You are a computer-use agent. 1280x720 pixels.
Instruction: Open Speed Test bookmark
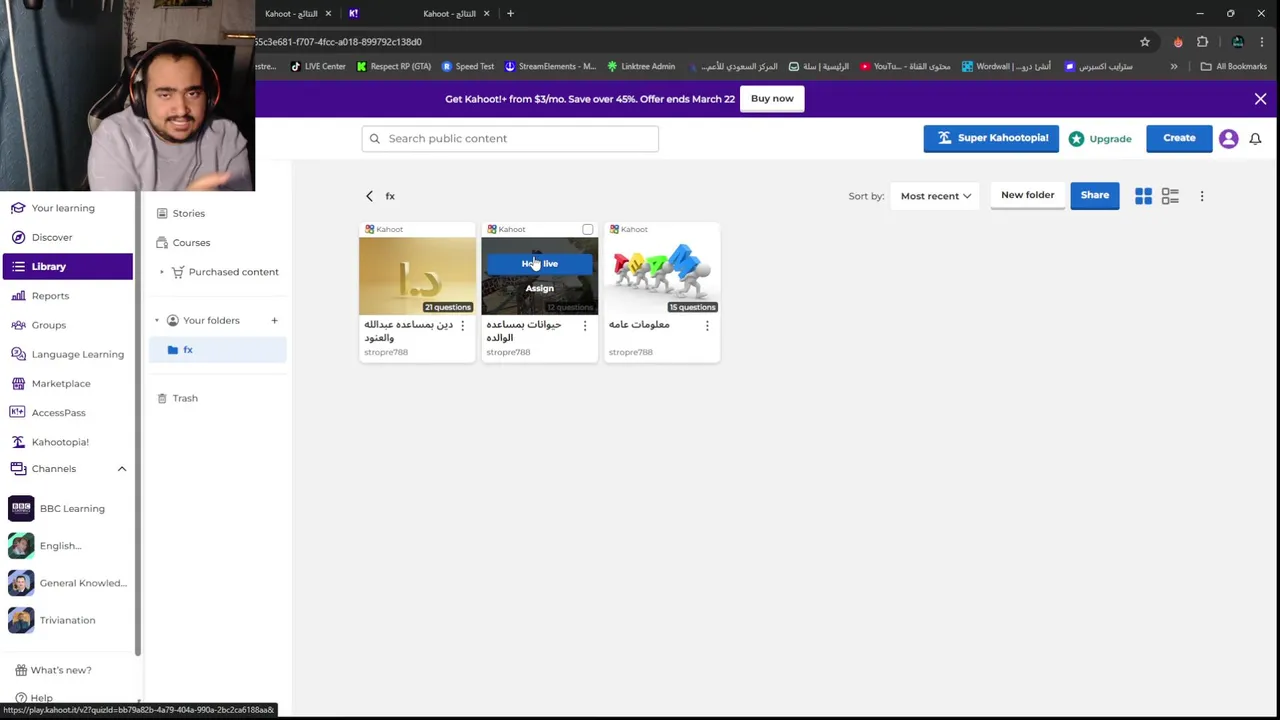click(x=468, y=67)
